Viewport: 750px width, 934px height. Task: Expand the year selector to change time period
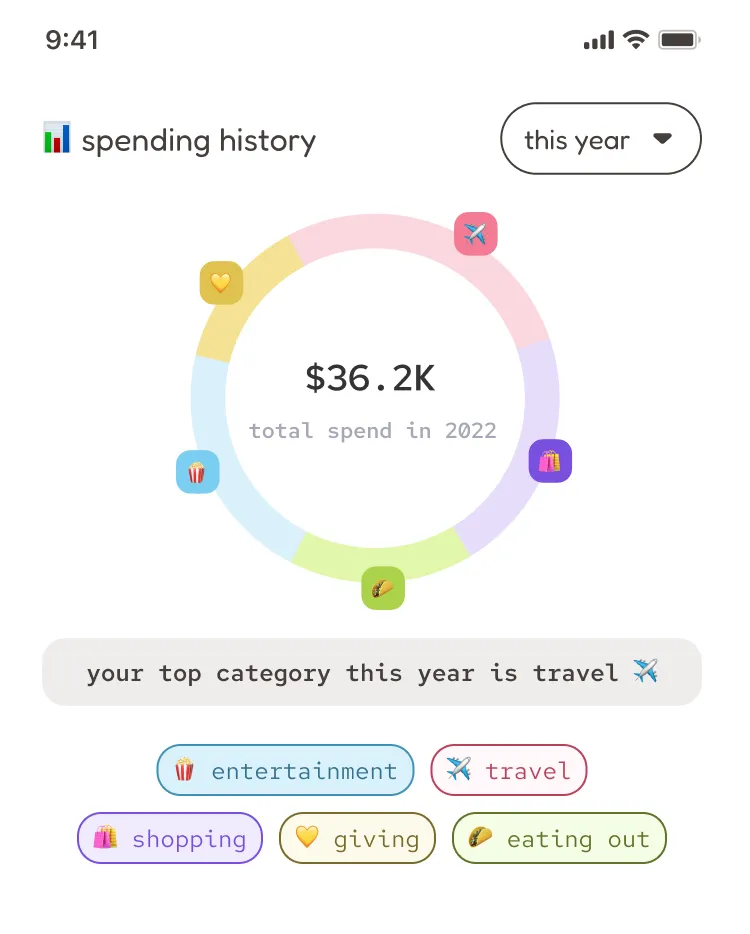(600, 139)
